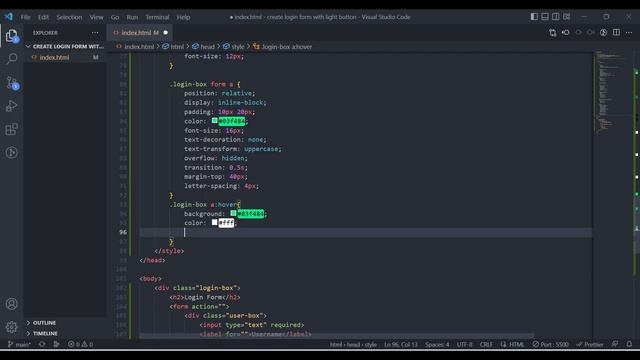Toggle the bottom panel visibility
640x360 pixels.
pyautogui.click(x=545, y=17)
